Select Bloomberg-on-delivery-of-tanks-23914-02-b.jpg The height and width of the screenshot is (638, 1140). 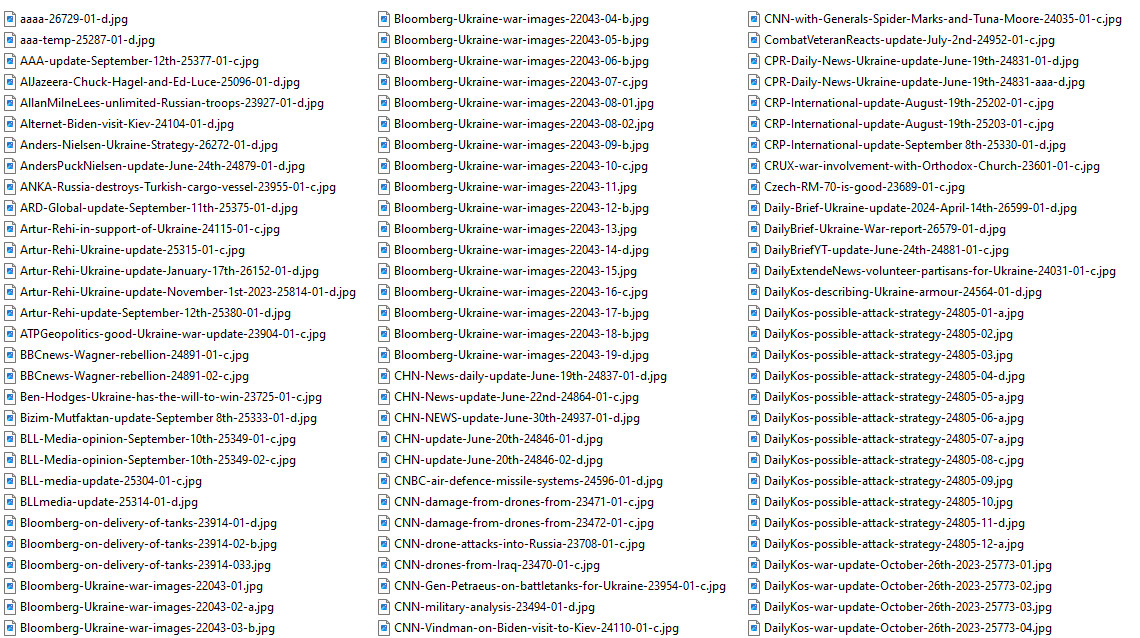(x=148, y=544)
